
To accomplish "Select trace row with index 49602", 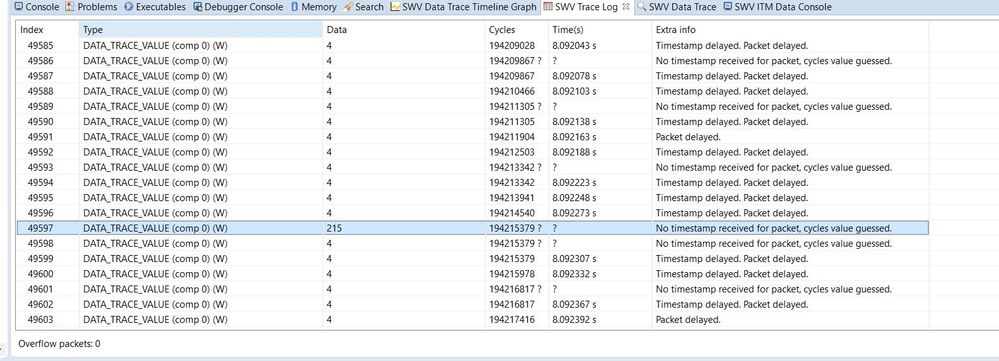I will click(472, 304).
